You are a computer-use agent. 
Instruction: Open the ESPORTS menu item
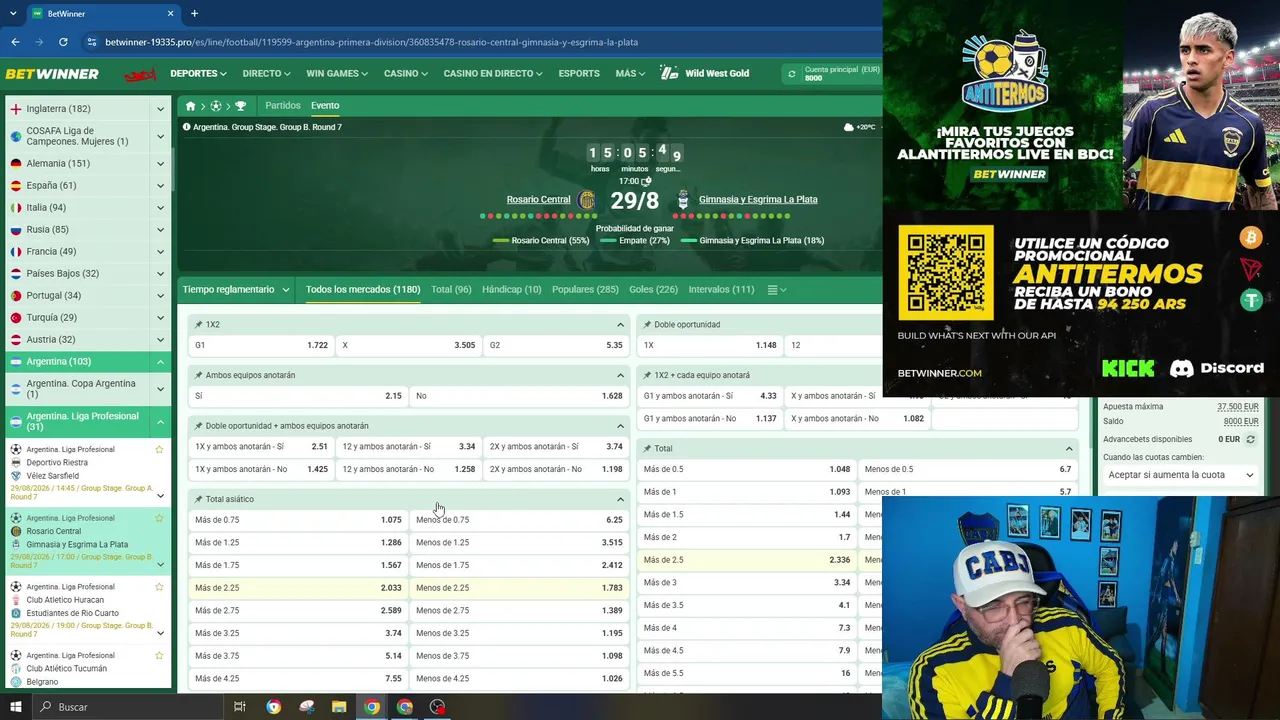point(579,74)
